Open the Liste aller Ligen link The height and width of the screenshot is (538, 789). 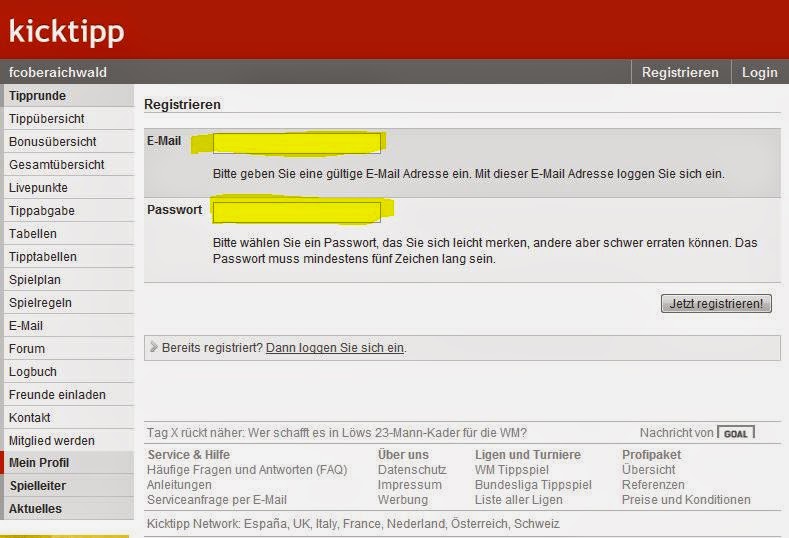tap(519, 500)
